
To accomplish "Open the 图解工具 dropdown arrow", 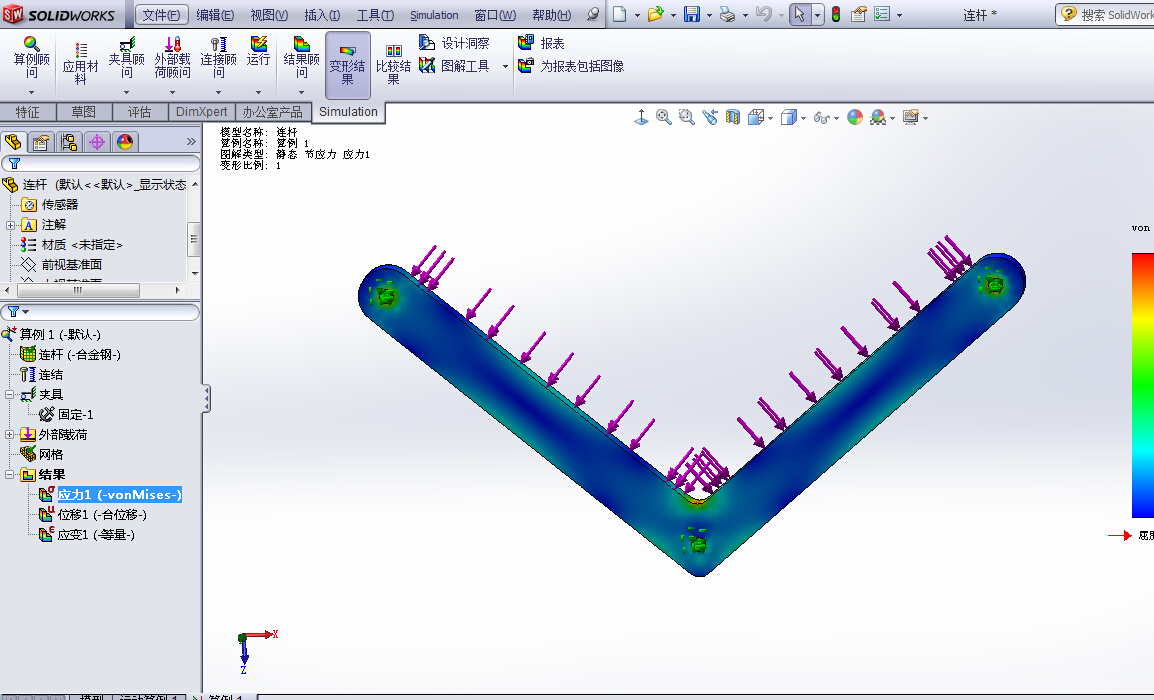I will pos(505,67).
